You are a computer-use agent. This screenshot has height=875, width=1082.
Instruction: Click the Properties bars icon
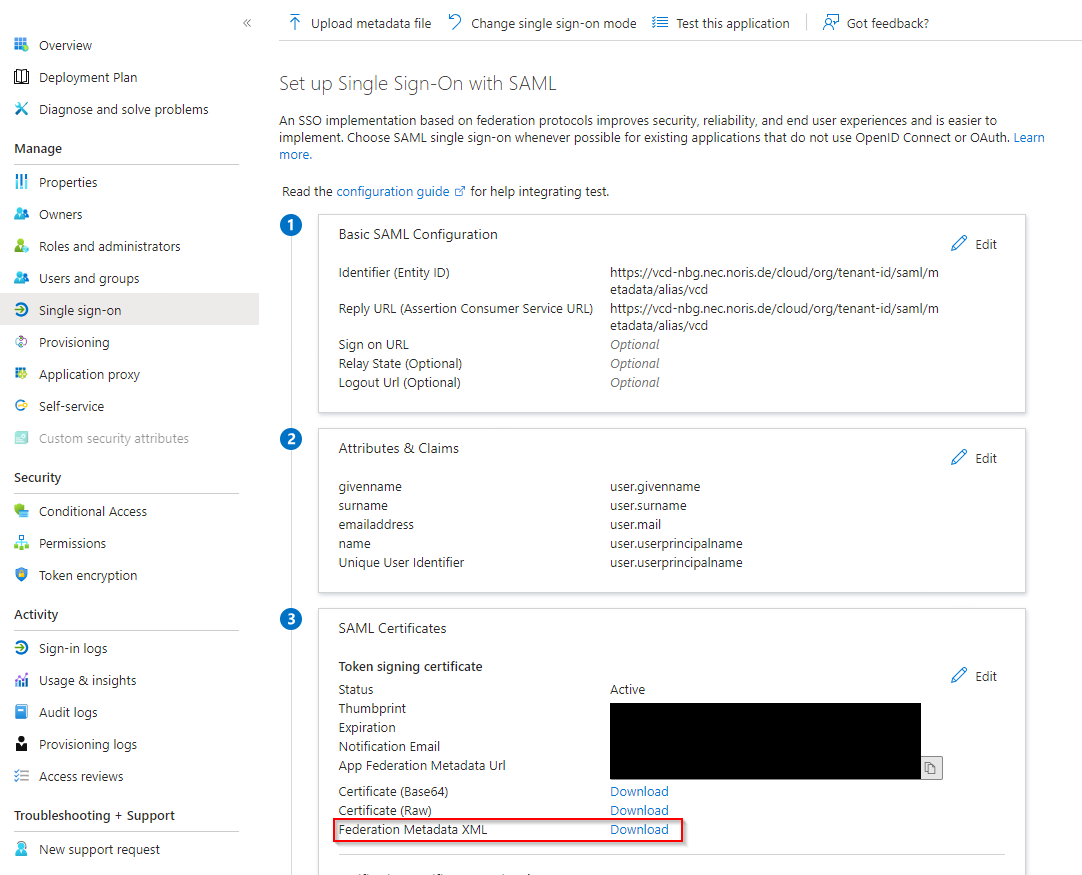[x=21, y=181]
